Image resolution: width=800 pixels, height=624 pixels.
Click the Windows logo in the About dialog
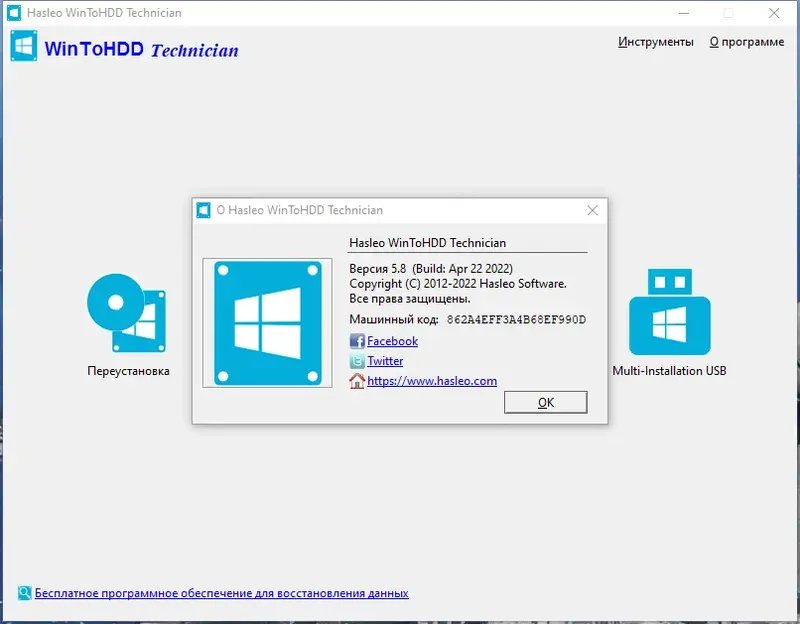[266, 322]
